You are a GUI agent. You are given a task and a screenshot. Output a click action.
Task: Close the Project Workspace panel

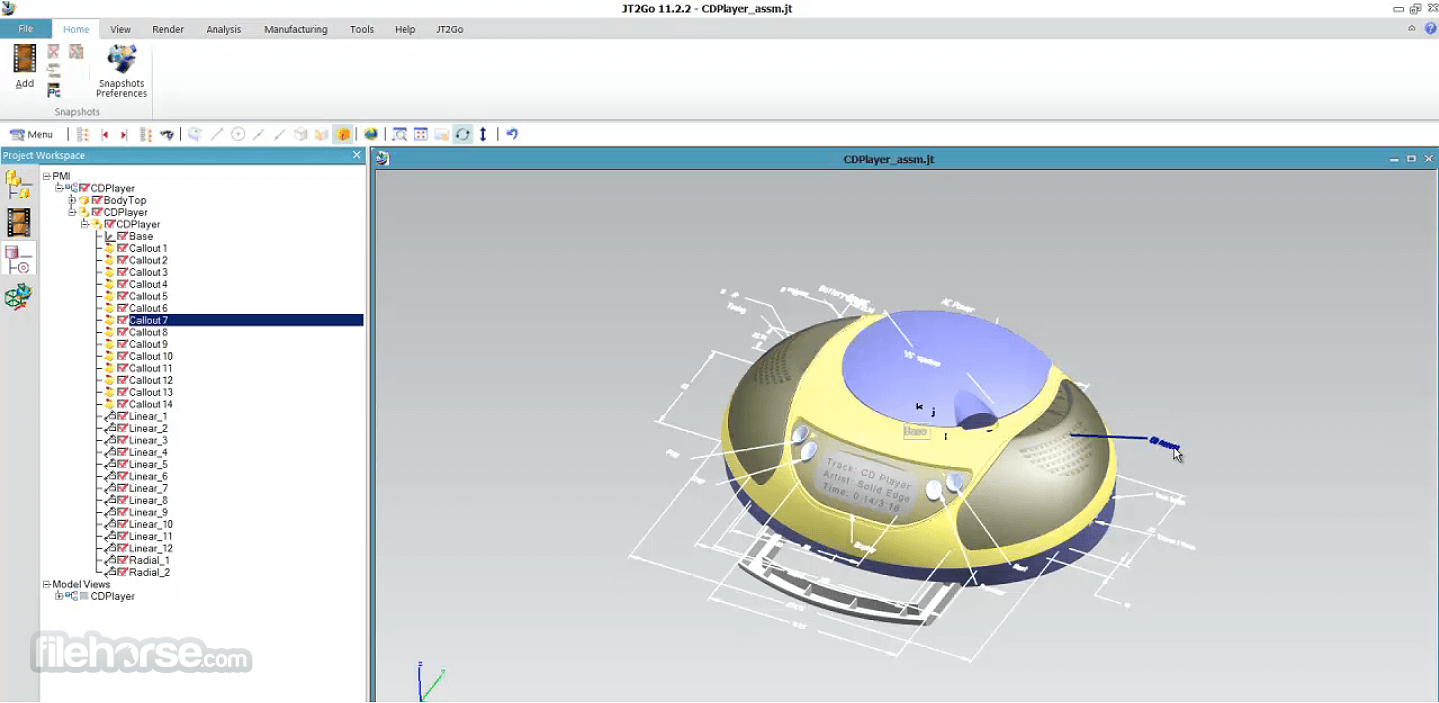[357, 155]
